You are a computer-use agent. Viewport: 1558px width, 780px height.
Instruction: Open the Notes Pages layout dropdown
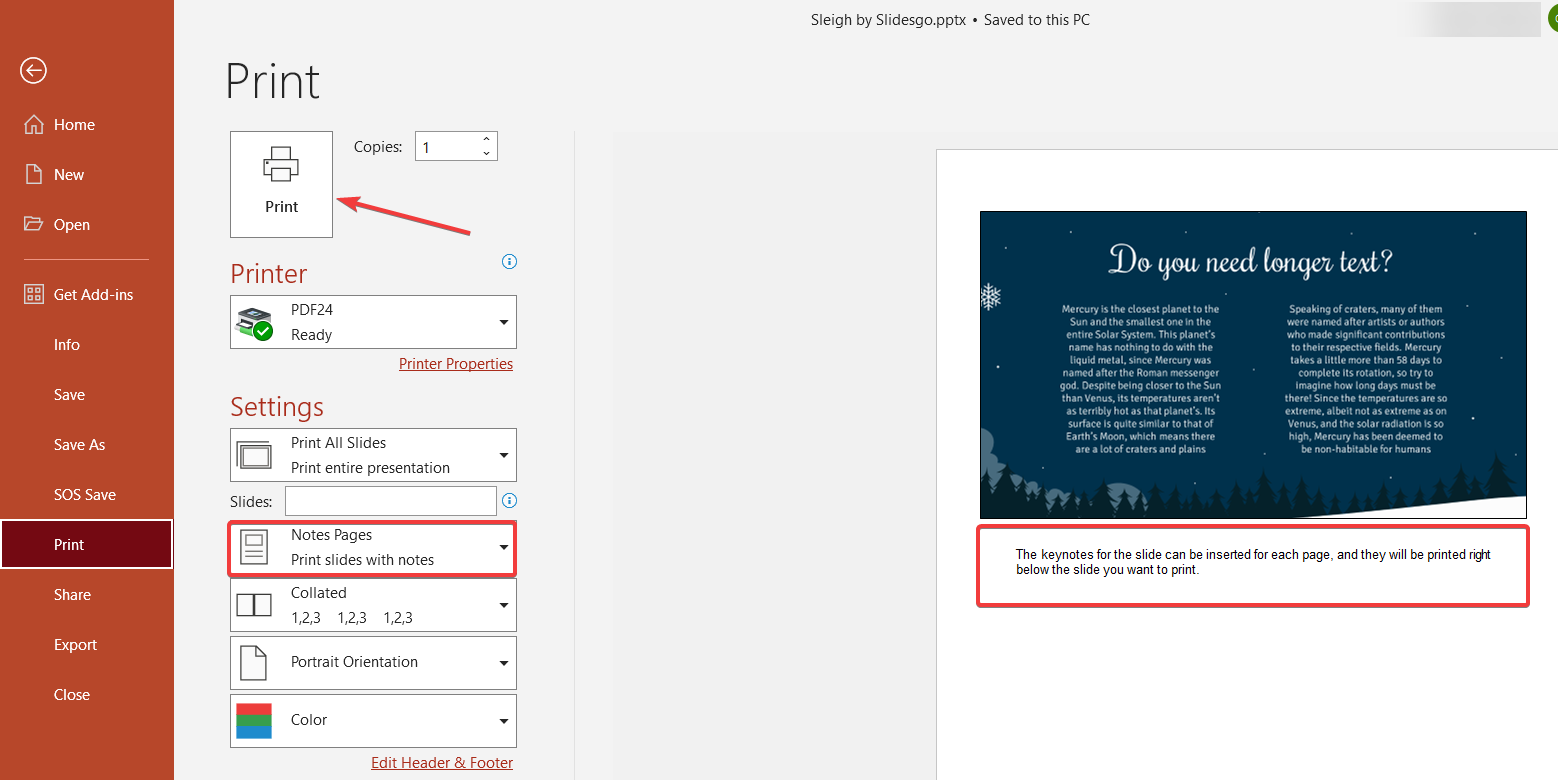(373, 548)
